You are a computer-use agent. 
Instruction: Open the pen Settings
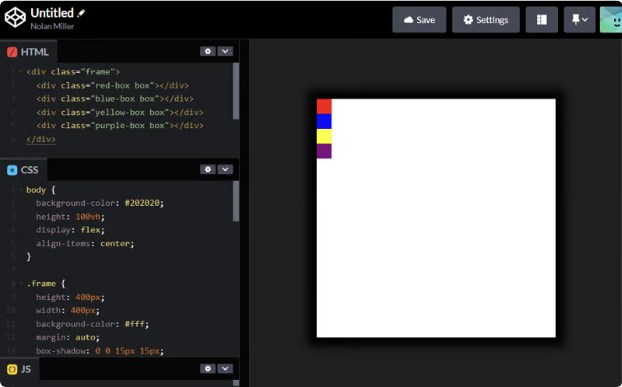[x=486, y=20]
